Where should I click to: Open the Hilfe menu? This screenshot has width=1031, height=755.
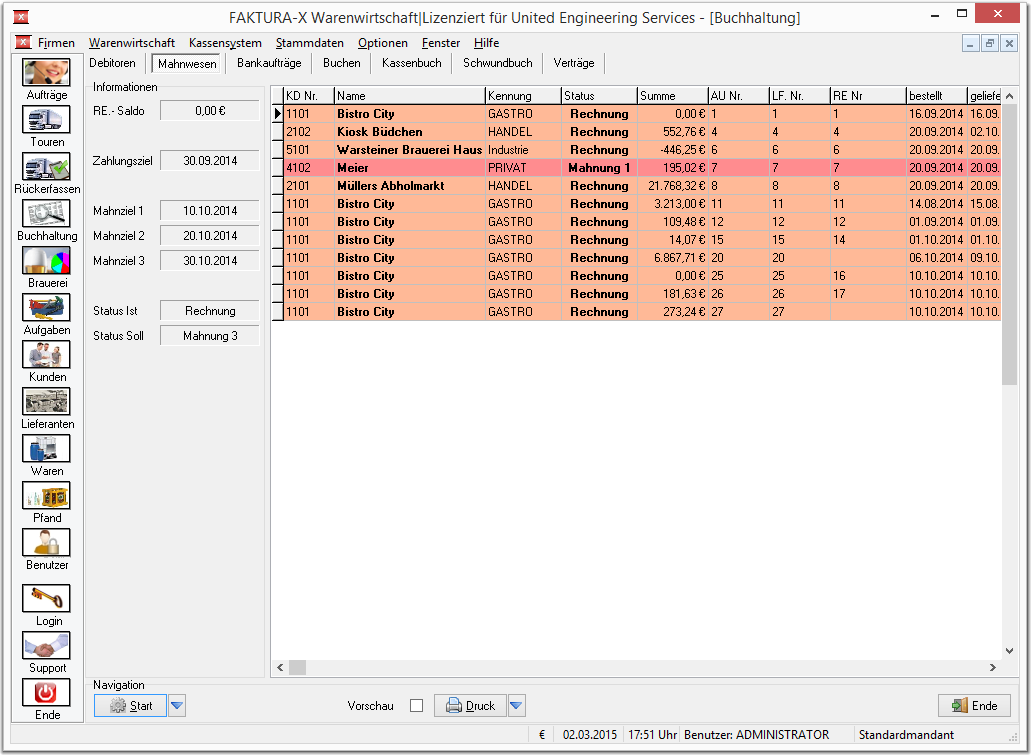tap(486, 43)
